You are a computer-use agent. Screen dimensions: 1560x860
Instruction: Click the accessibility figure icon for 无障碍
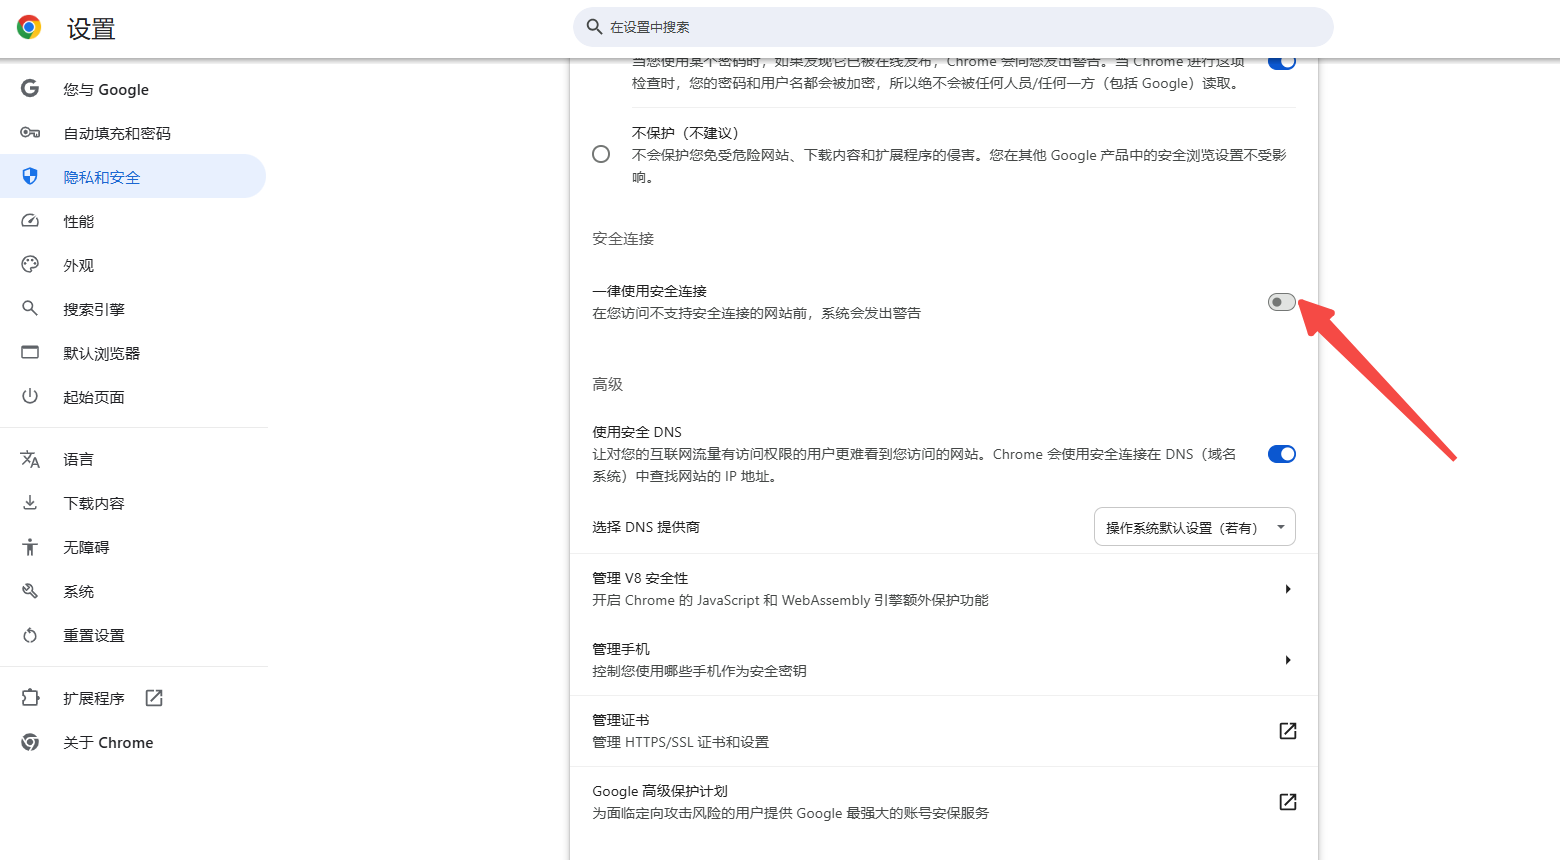pyautogui.click(x=30, y=547)
